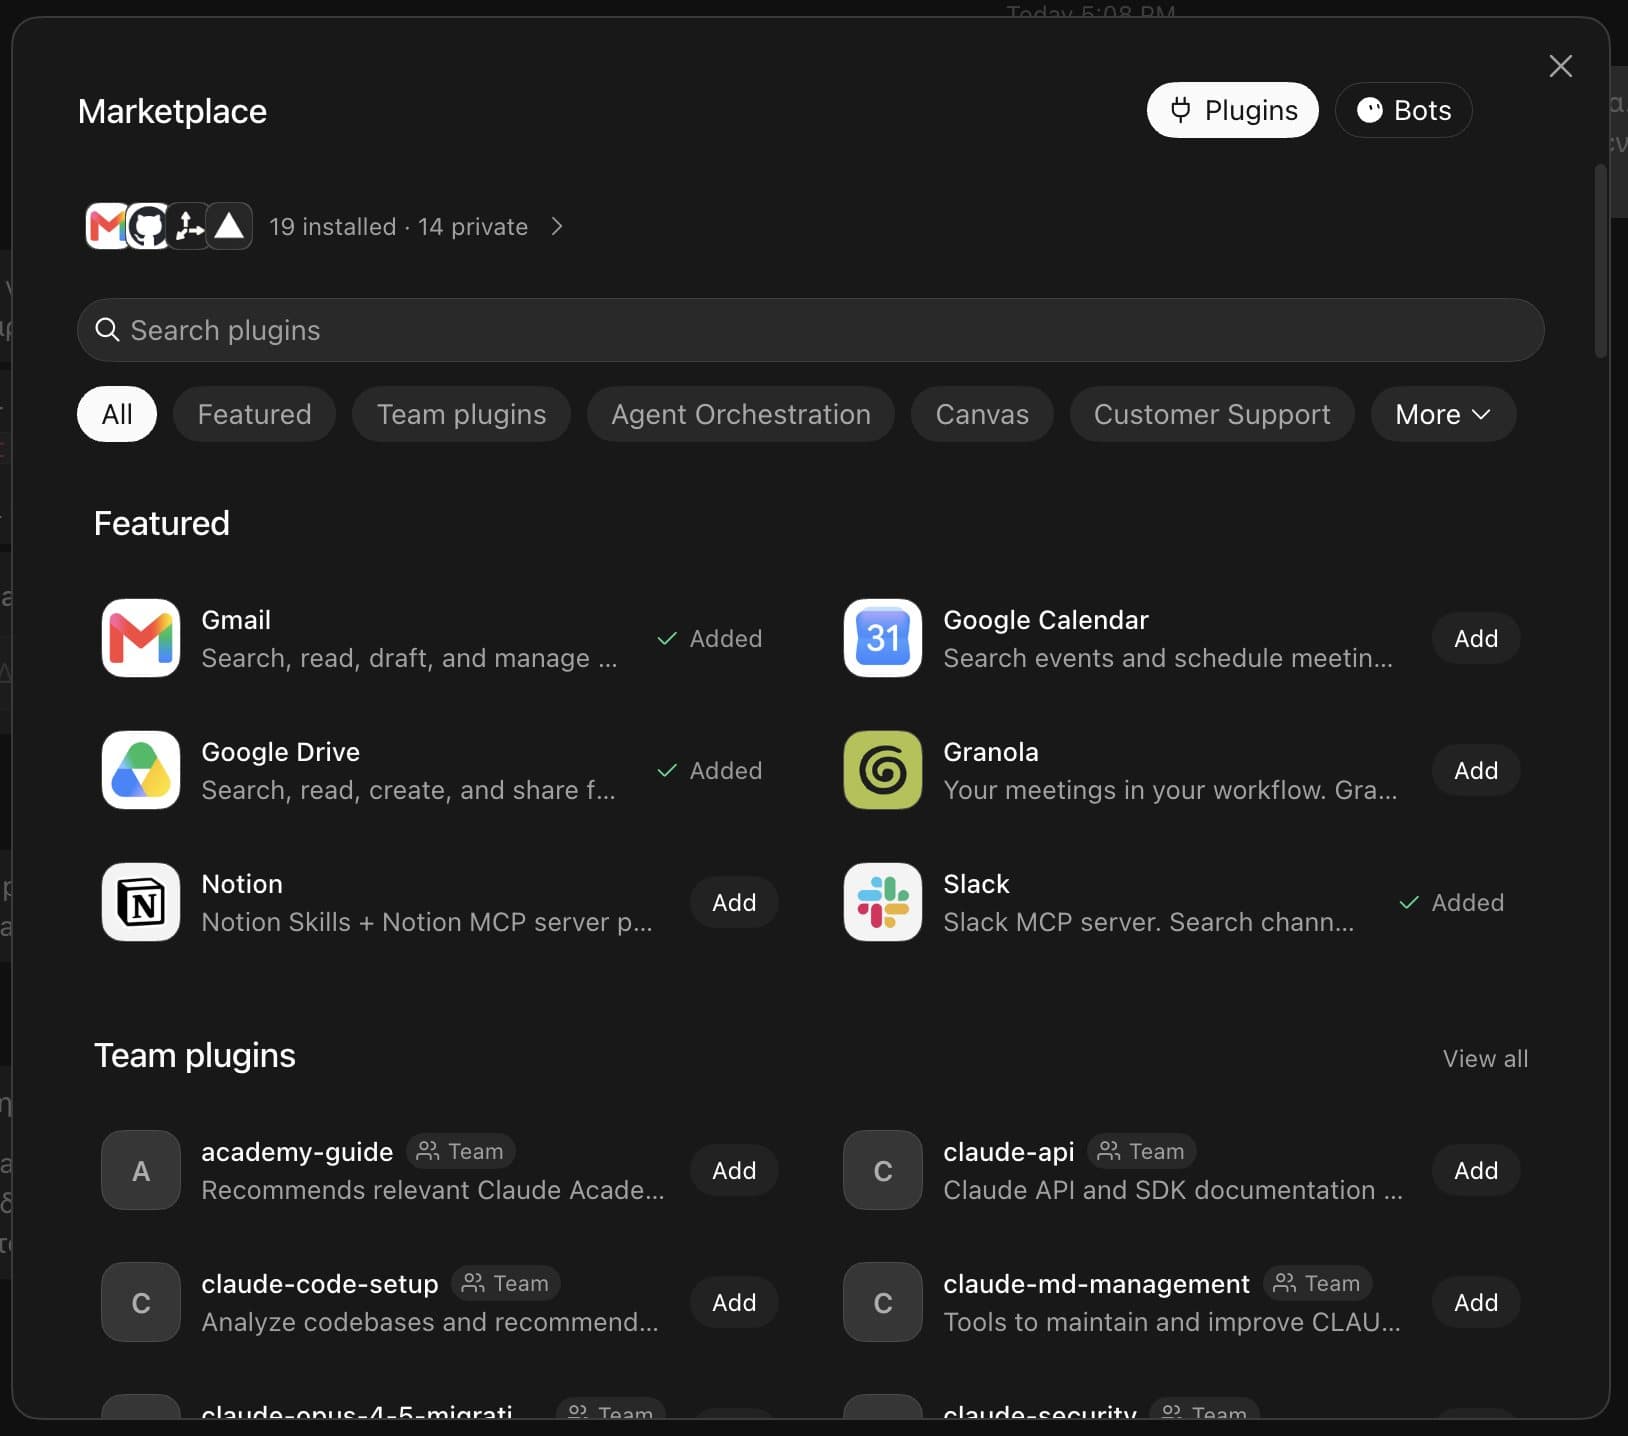
Task: Add the Granola plugin
Action: (x=1476, y=770)
